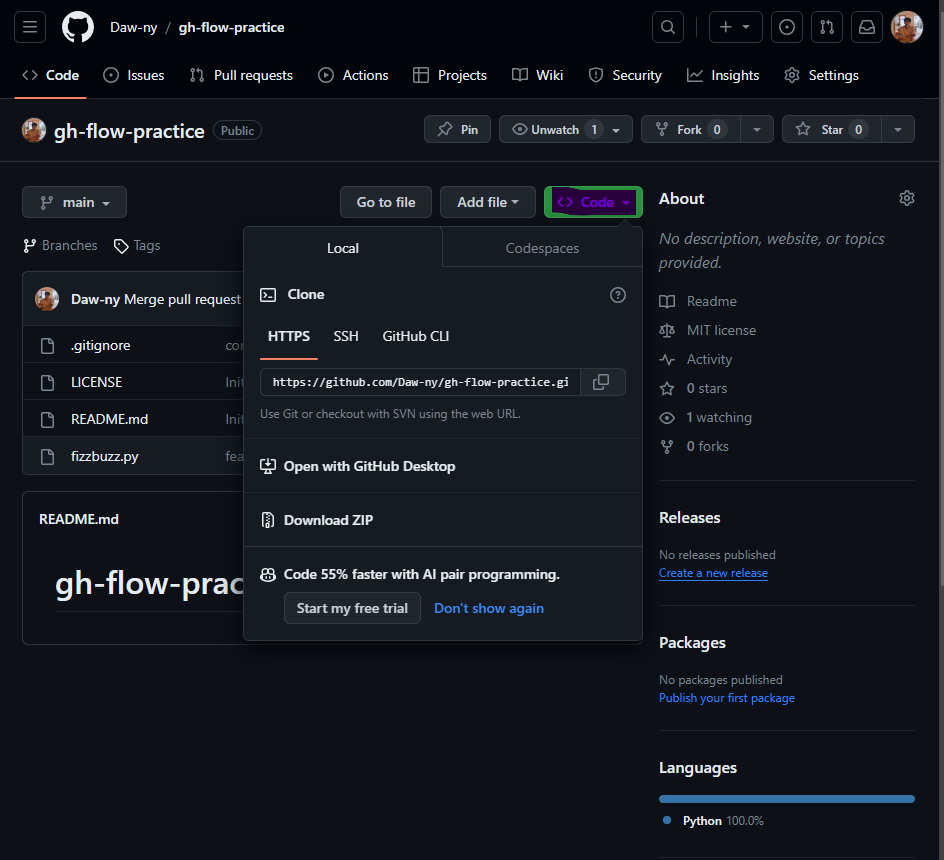Open the Wiki tab

(538, 75)
